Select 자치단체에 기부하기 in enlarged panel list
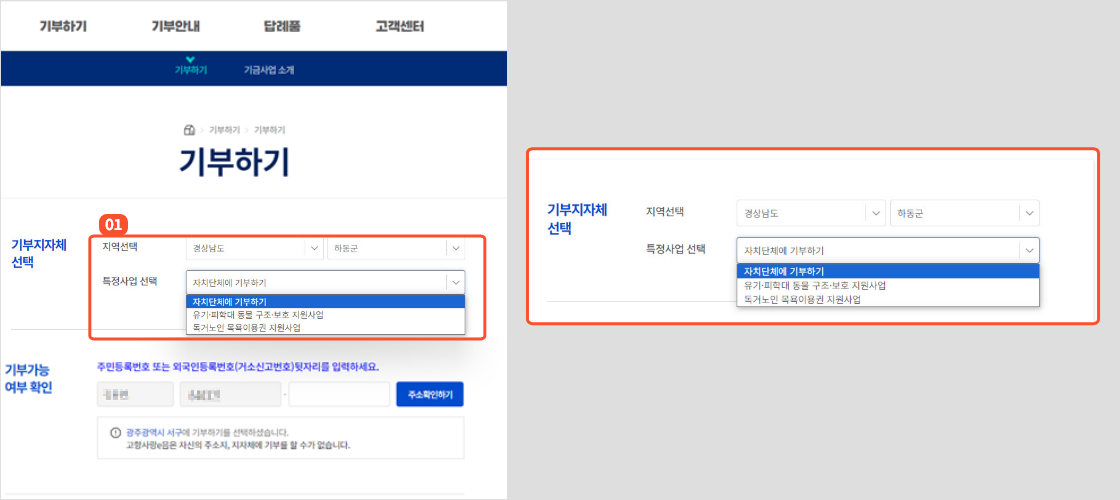The width and height of the screenshot is (1120, 500). tap(888, 271)
